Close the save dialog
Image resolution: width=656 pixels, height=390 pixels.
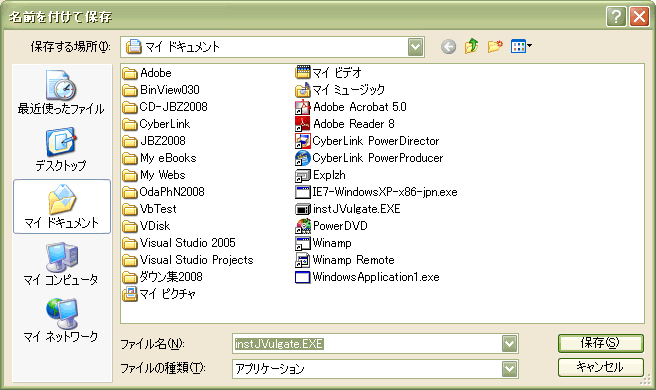pyautogui.click(x=639, y=17)
